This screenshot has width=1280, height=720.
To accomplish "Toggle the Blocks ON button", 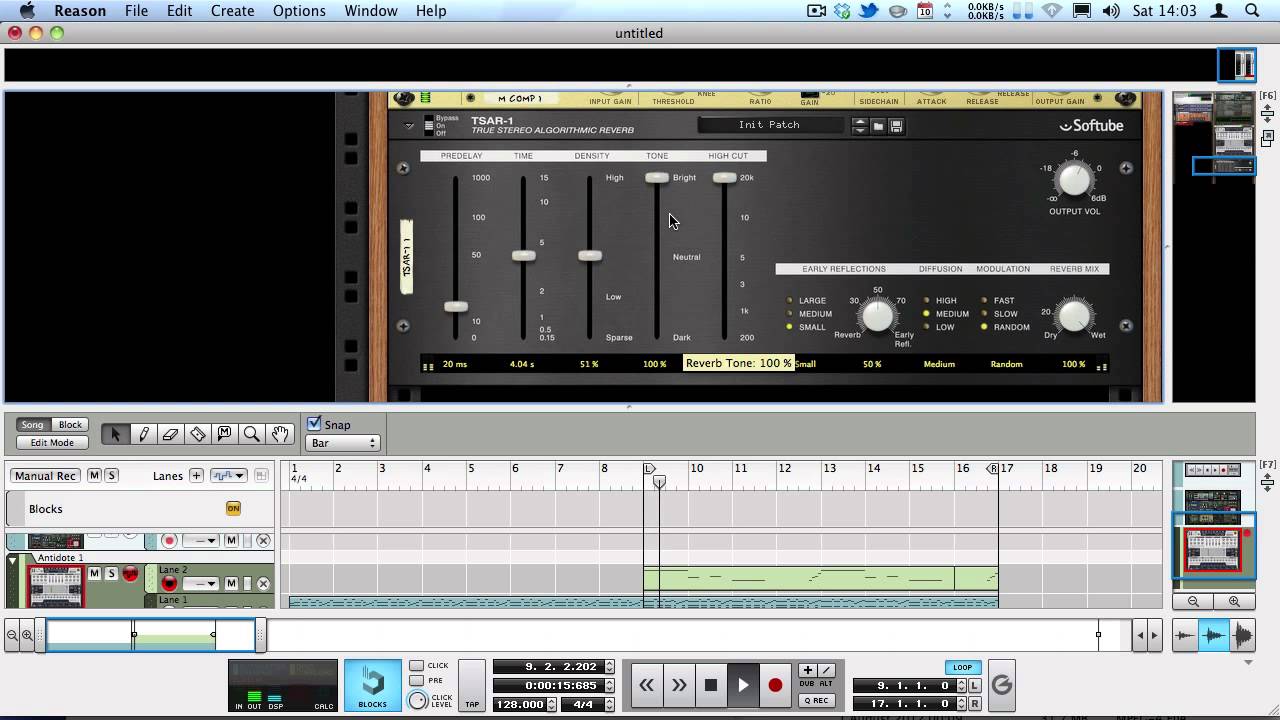I will tap(233, 508).
